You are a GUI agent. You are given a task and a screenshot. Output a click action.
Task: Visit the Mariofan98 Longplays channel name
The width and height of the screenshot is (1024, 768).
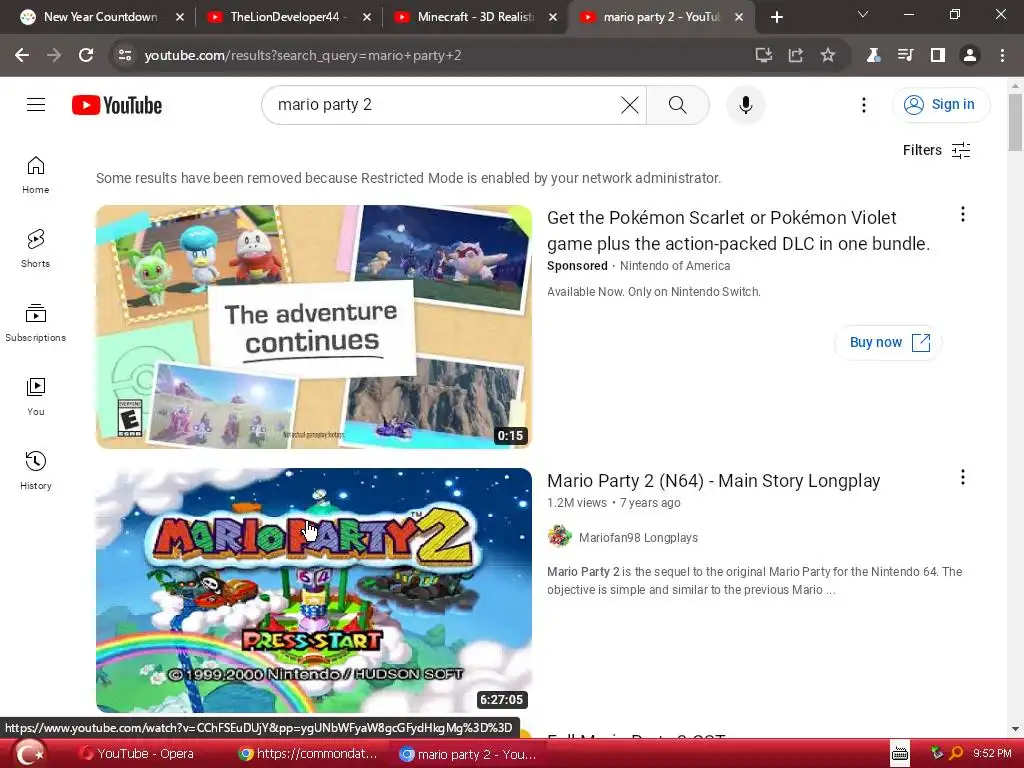(638, 537)
